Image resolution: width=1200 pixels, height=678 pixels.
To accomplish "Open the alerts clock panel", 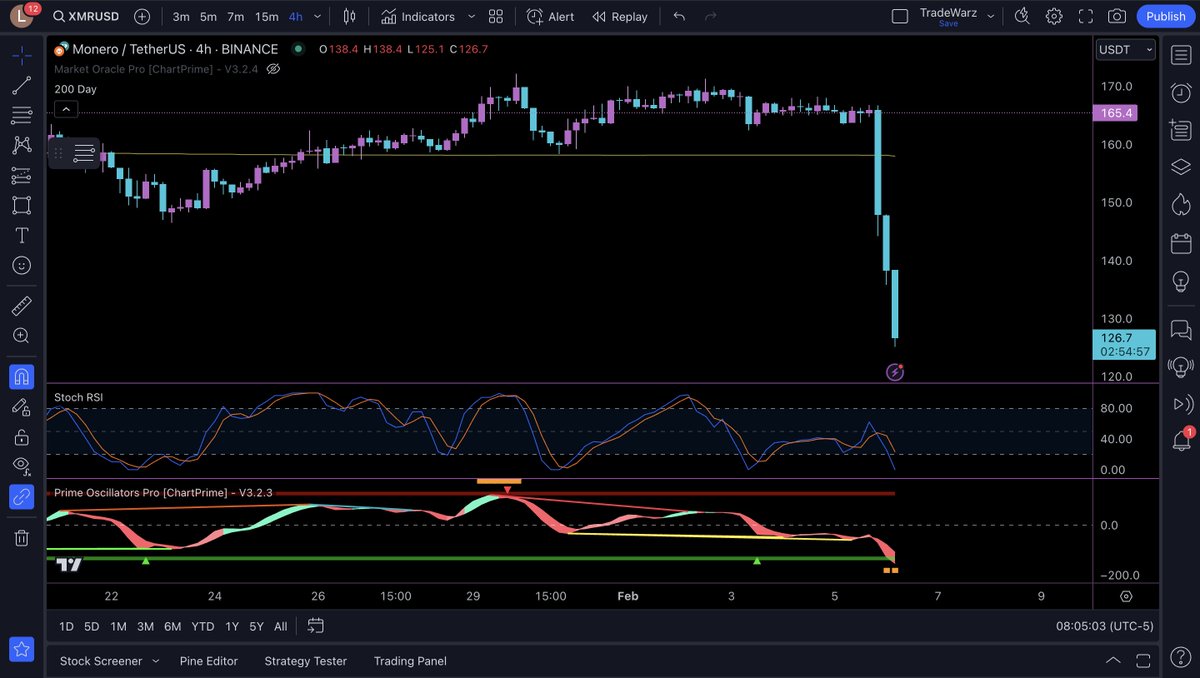I will pos(1180,92).
